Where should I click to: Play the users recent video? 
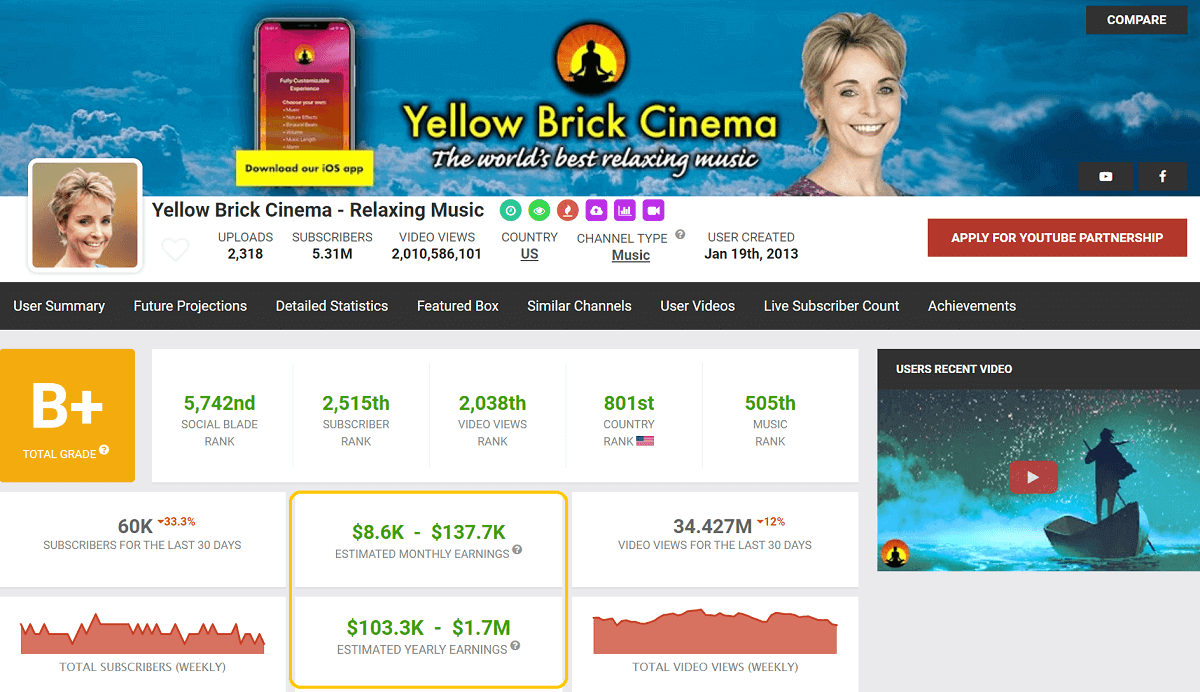coord(1033,478)
